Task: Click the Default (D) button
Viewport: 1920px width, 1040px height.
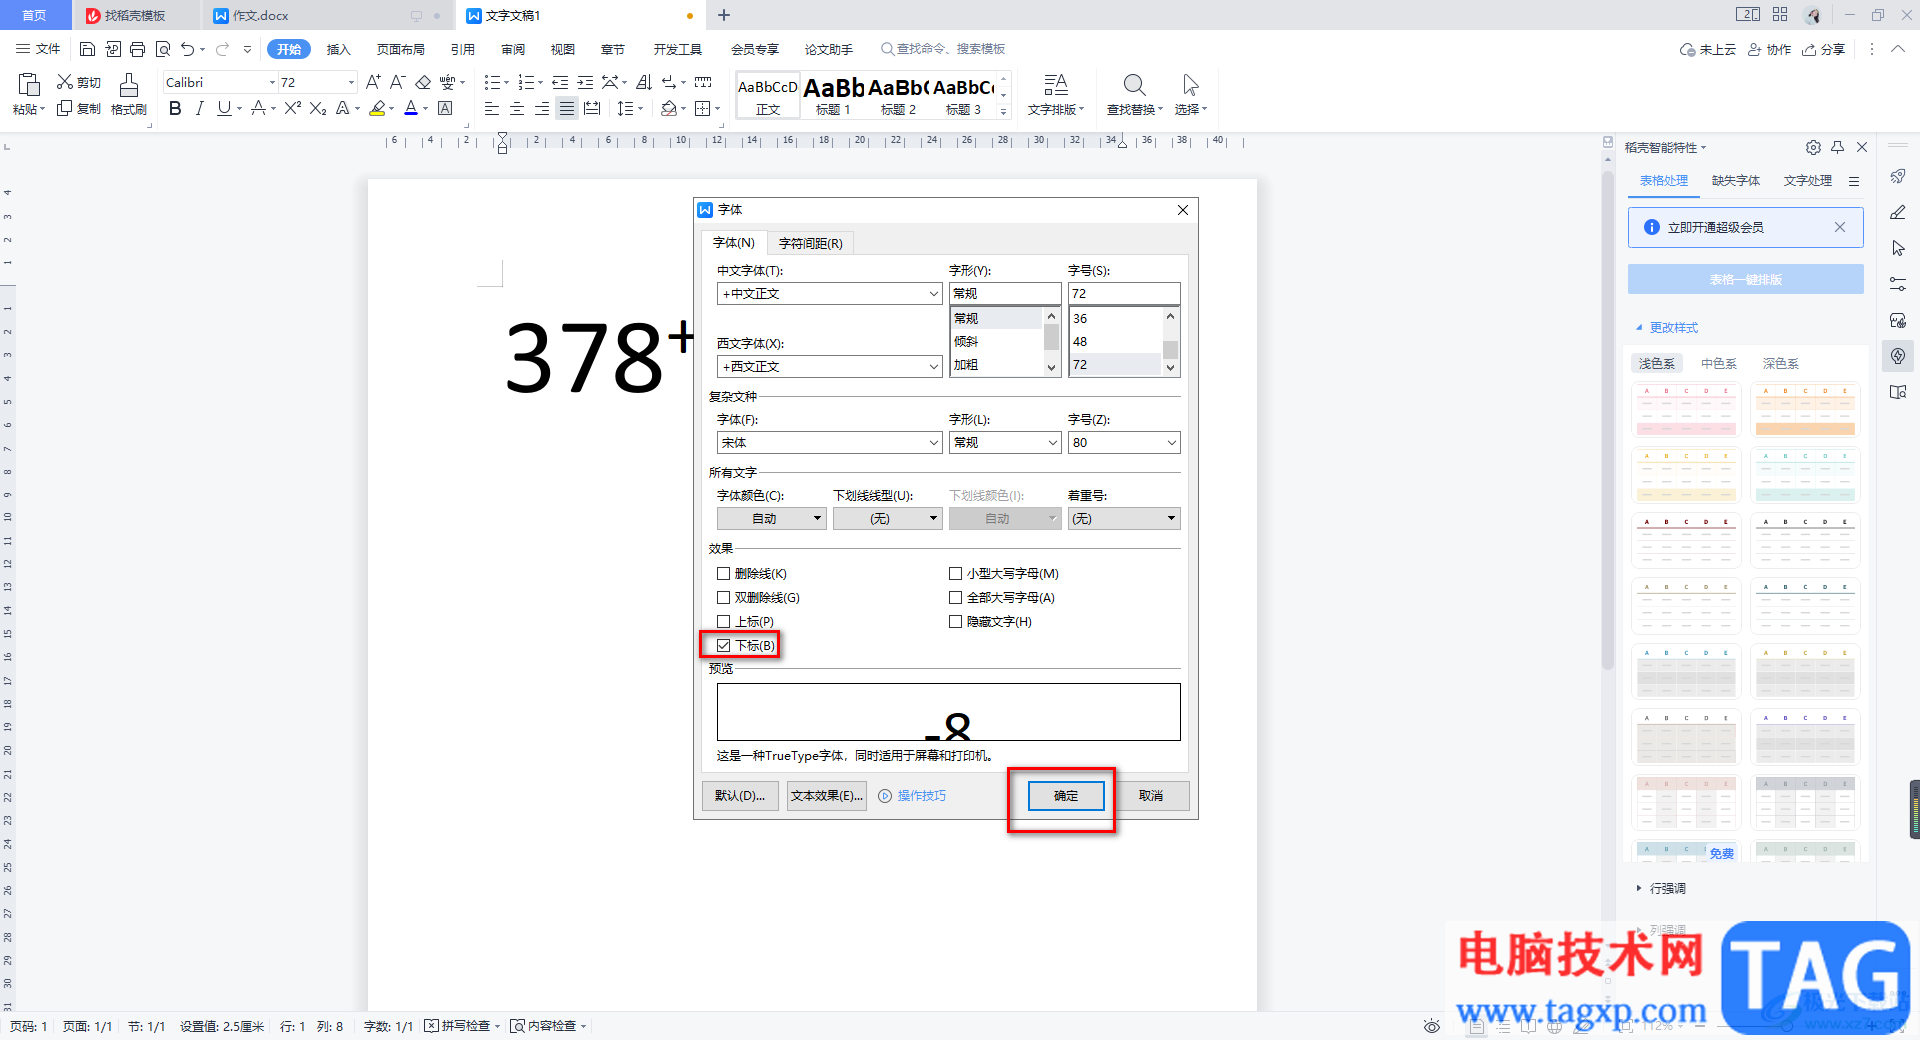Action: coord(740,796)
